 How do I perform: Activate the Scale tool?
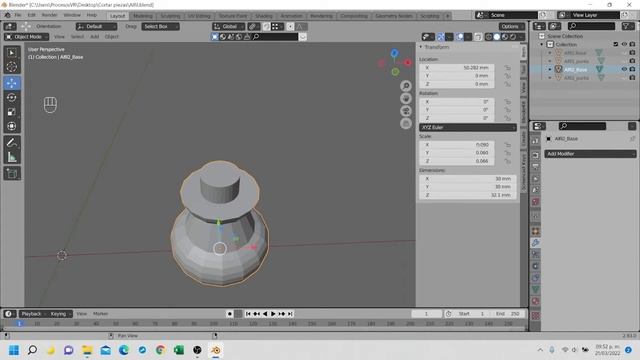[12, 111]
